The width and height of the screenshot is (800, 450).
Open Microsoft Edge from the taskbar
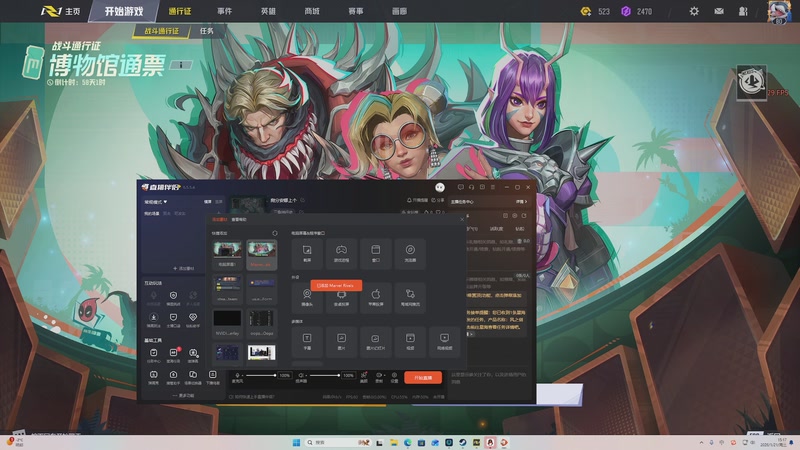(x=408, y=442)
